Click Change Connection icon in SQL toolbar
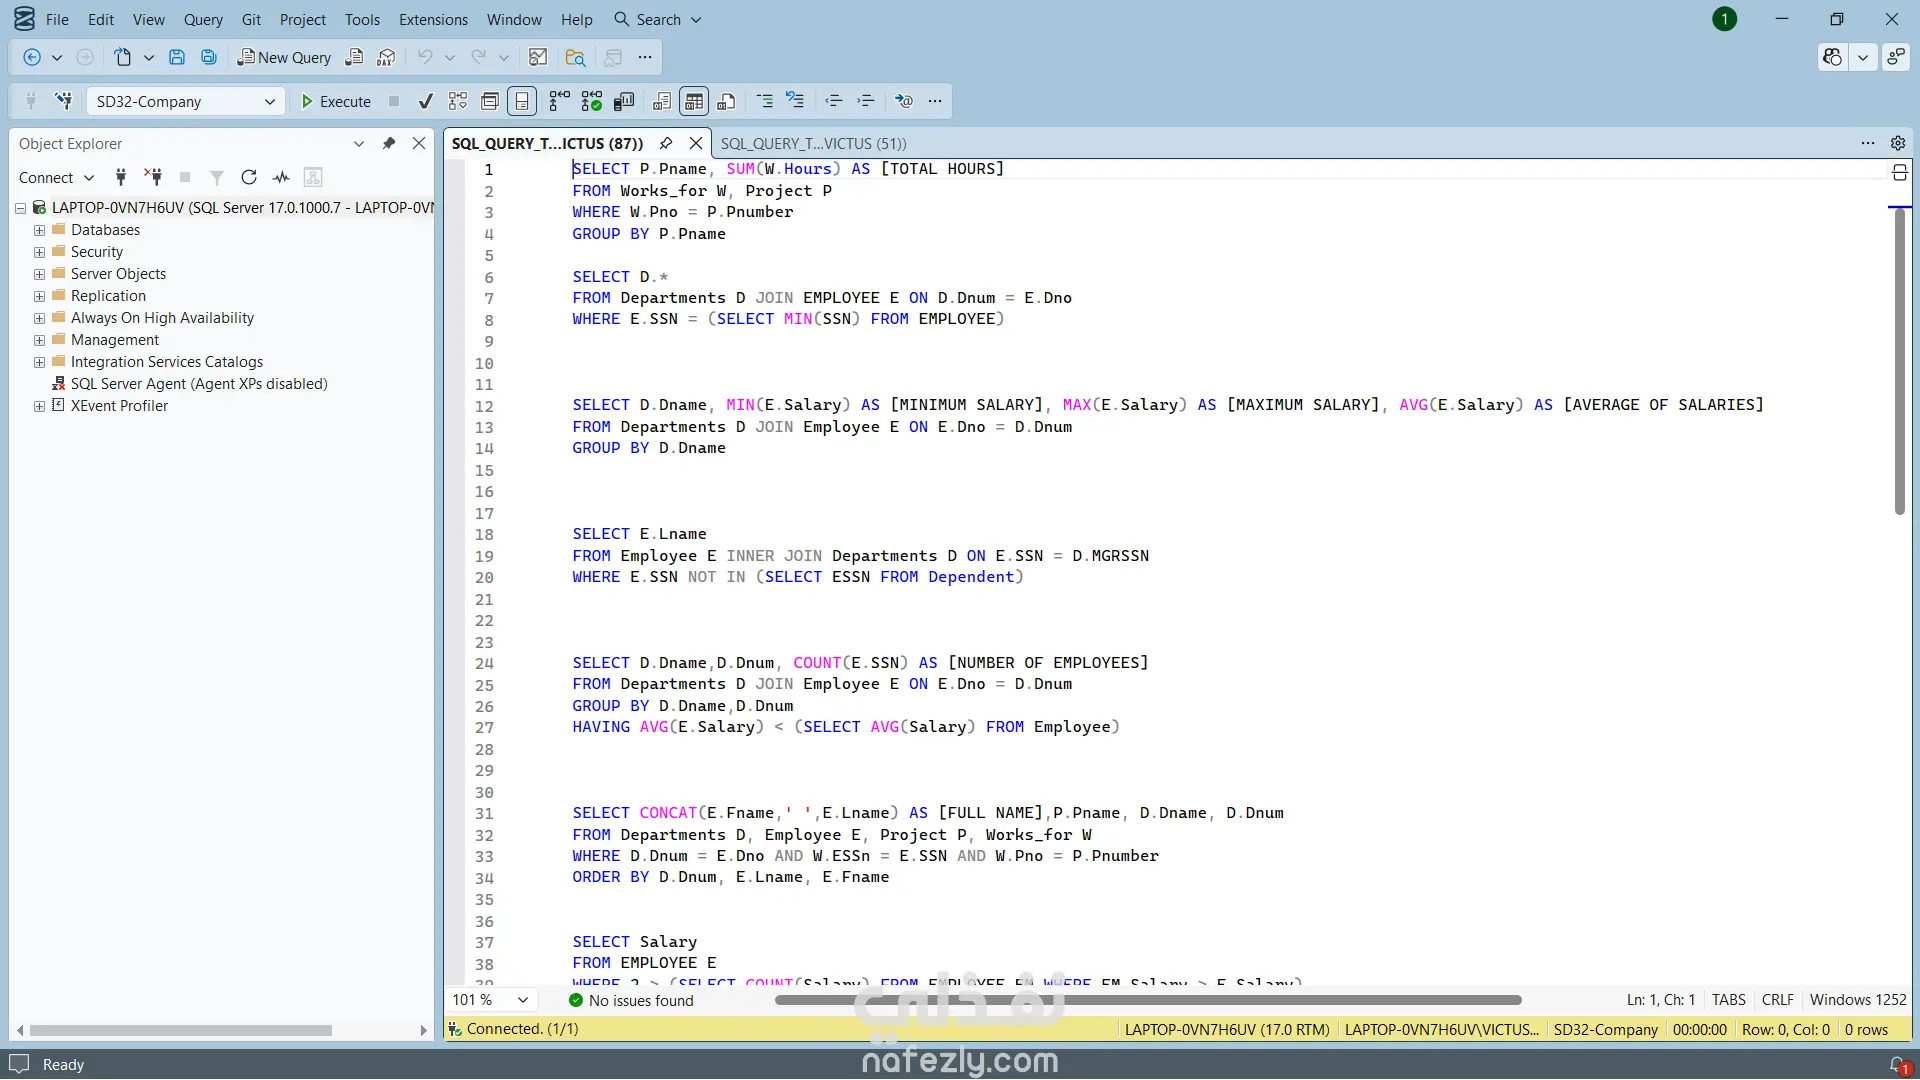The image size is (1920, 1080). point(64,101)
